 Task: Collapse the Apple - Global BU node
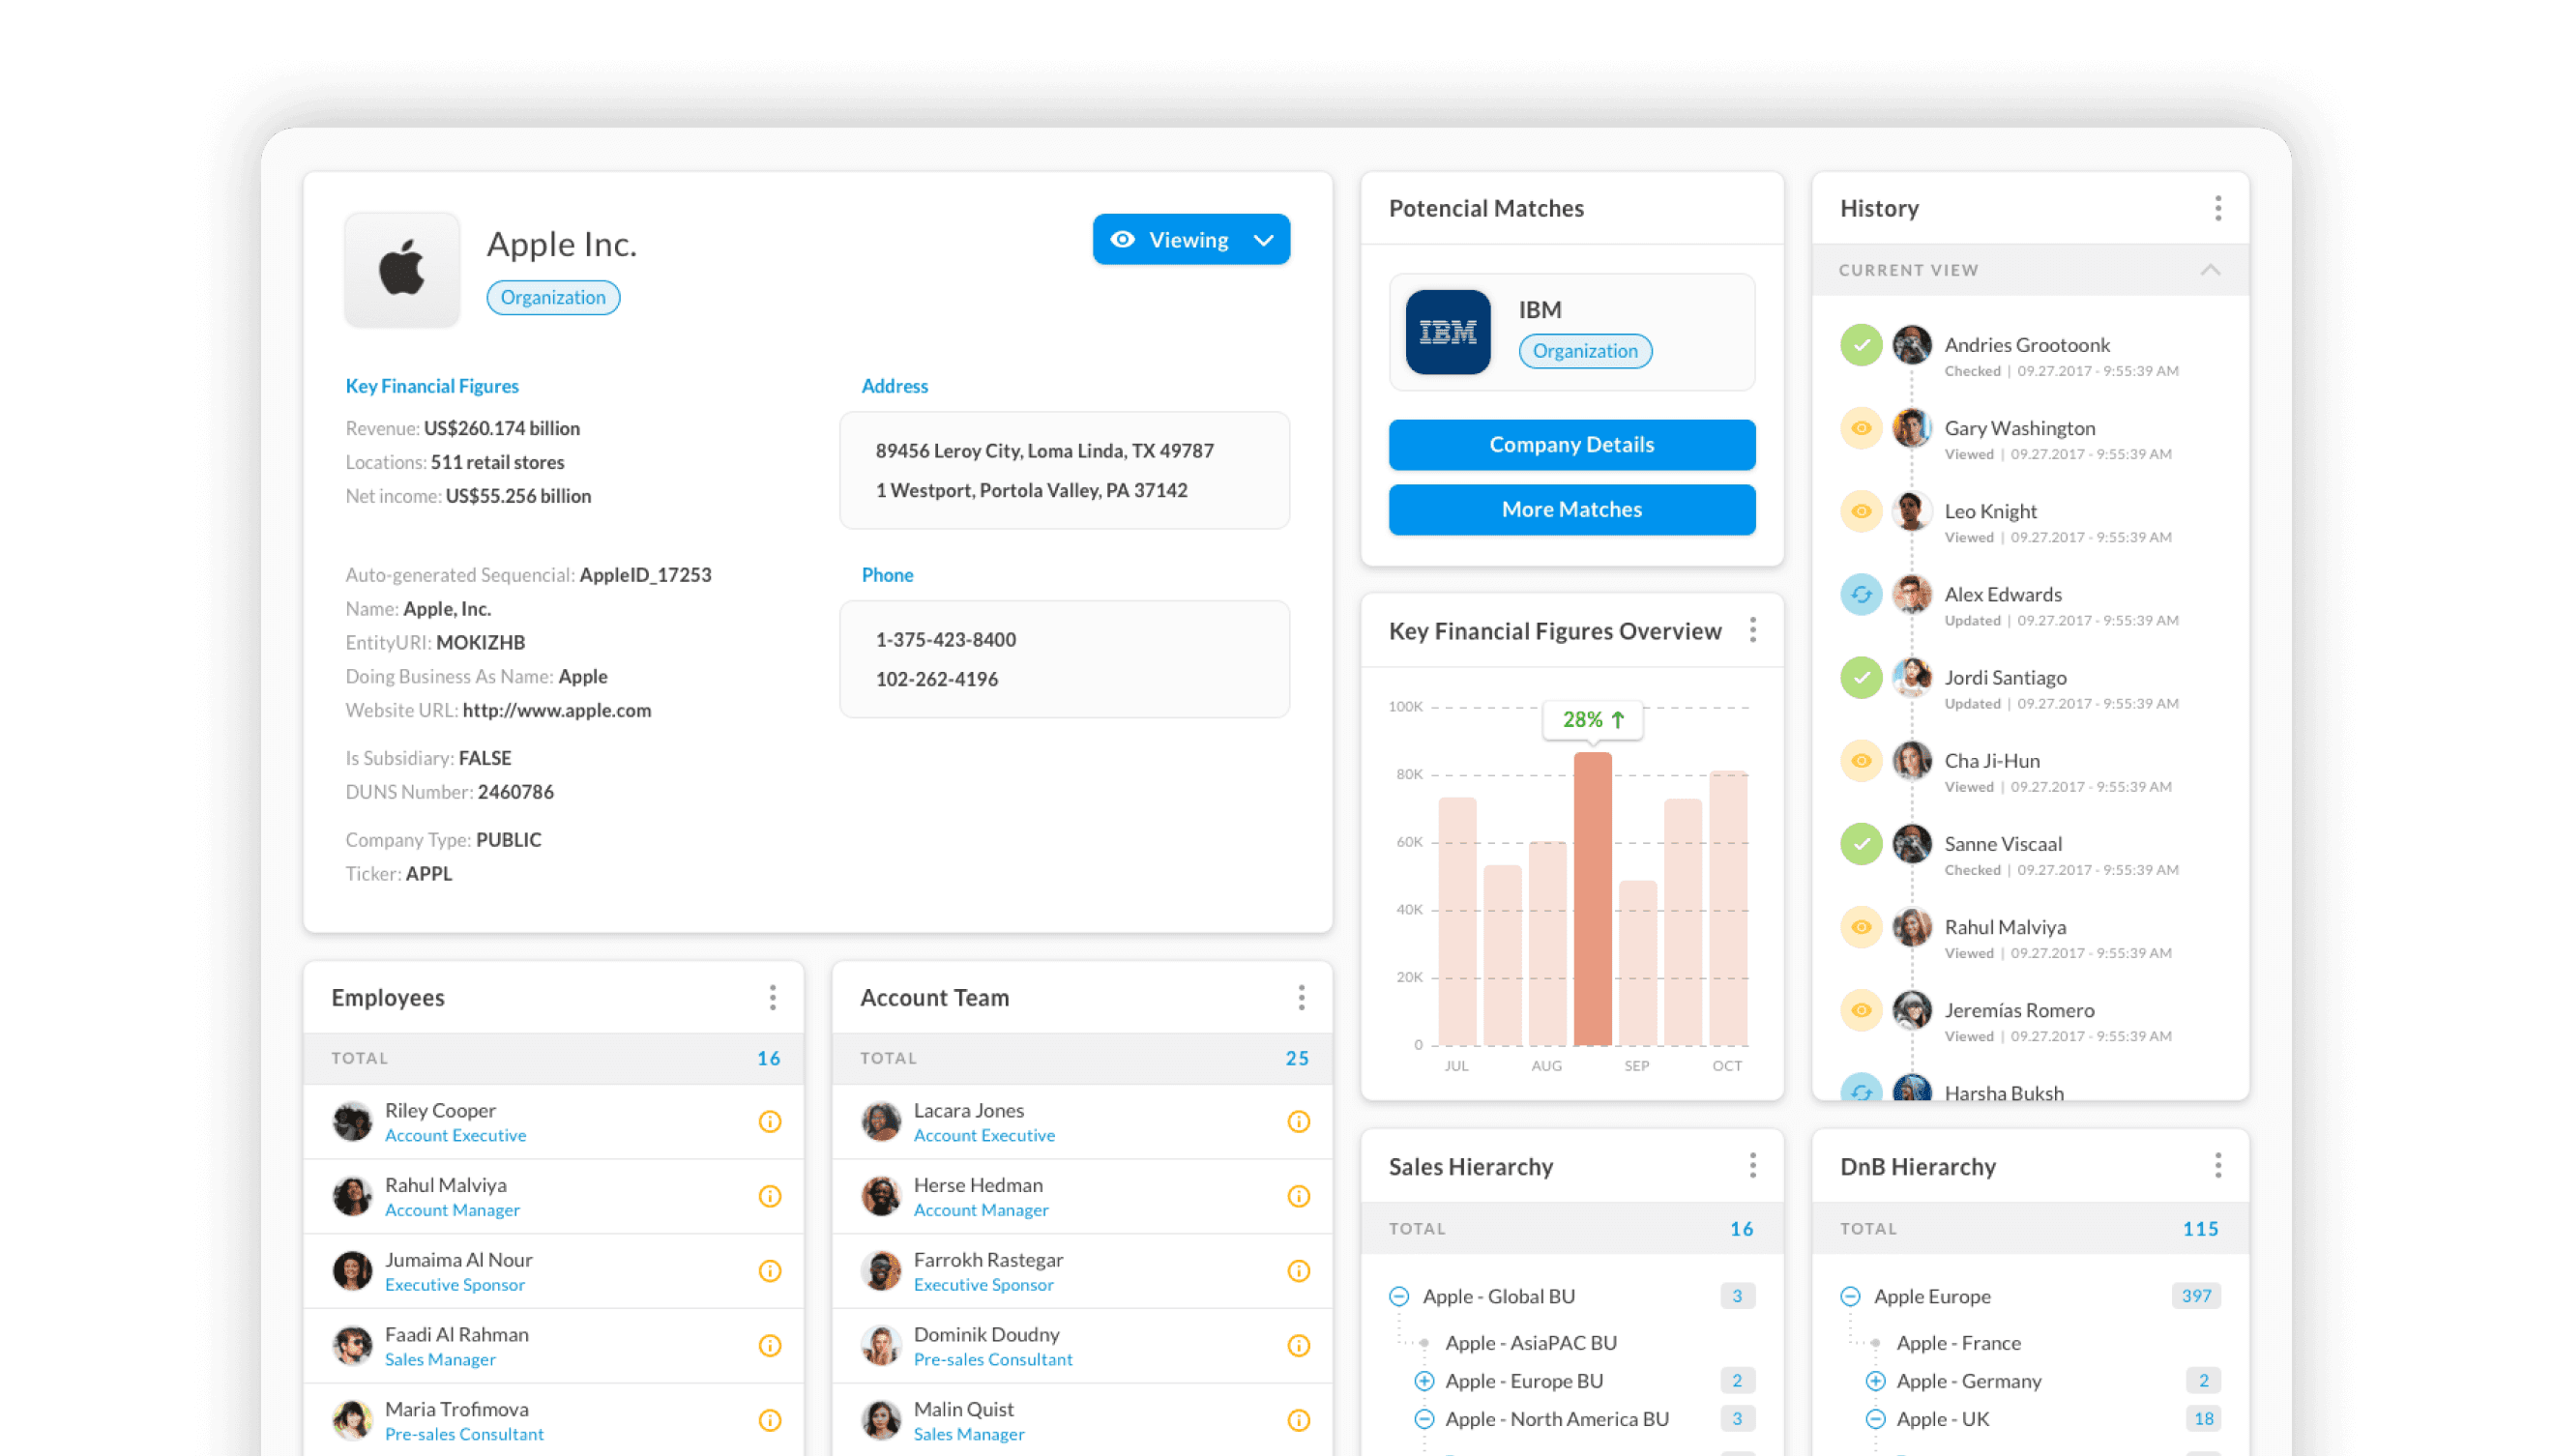[1399, 1297]
